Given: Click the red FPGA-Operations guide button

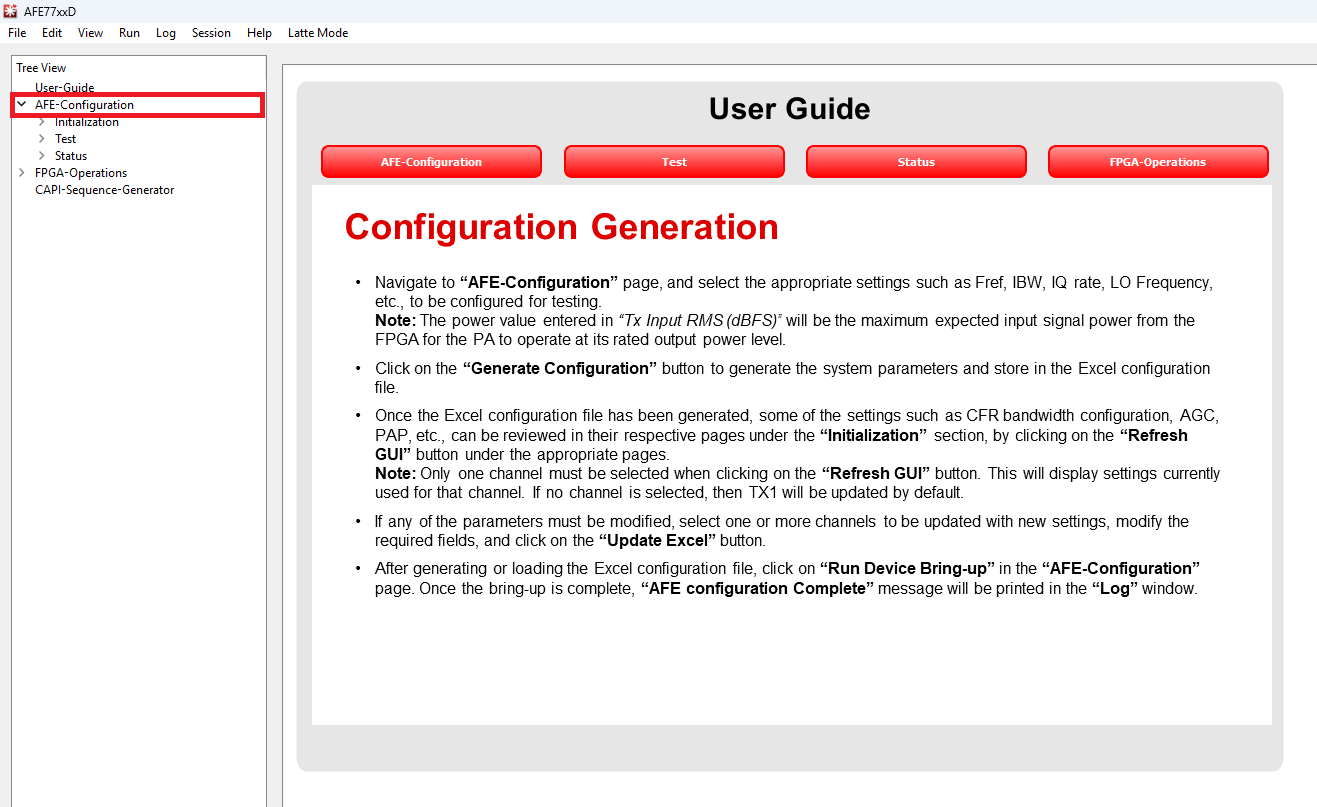Looking at the screenshot, I should [1158, 162].
